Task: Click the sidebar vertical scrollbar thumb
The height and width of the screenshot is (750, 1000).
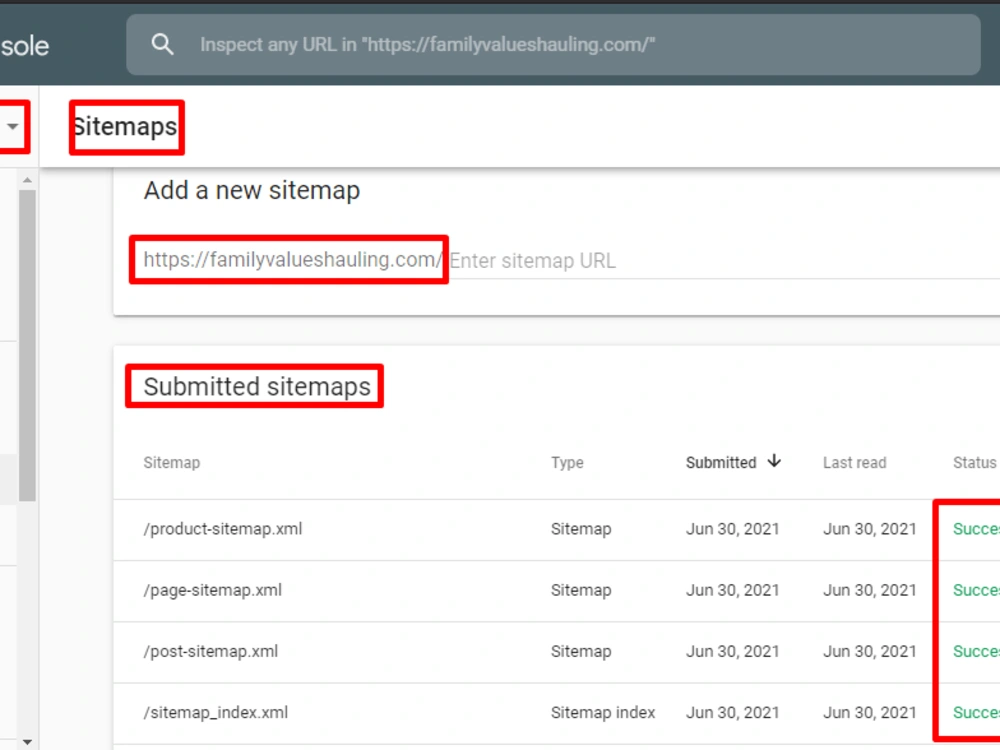Action: coord(27,345)
